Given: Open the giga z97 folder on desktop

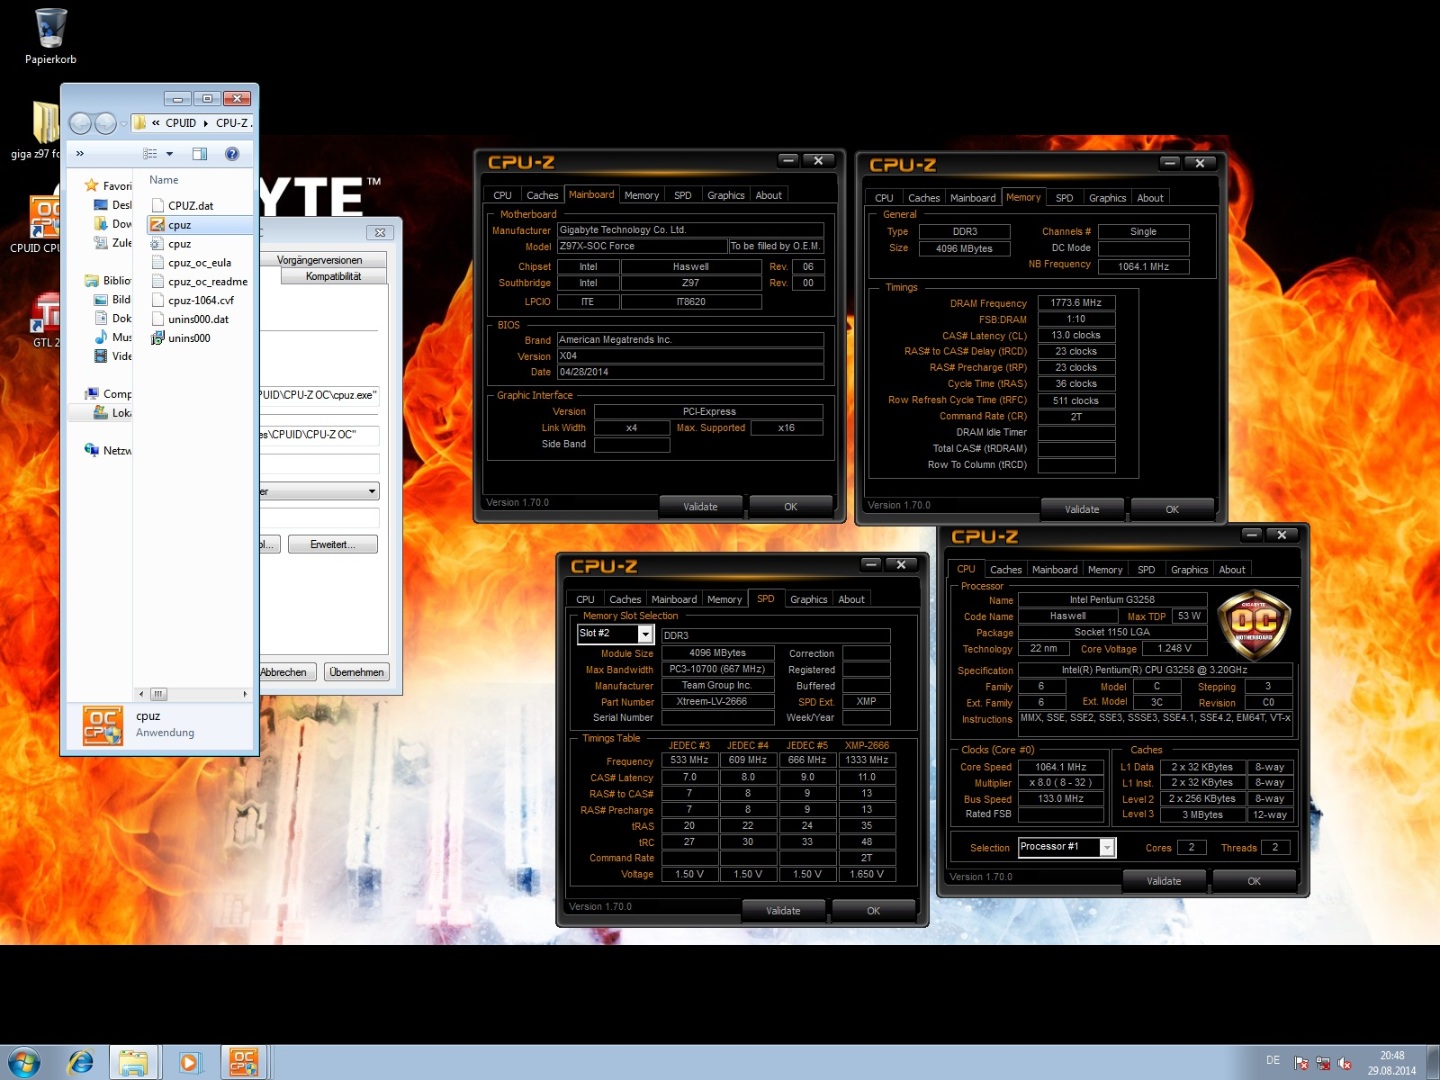Looking at the screenshot, I should click(x=45, y=130).
